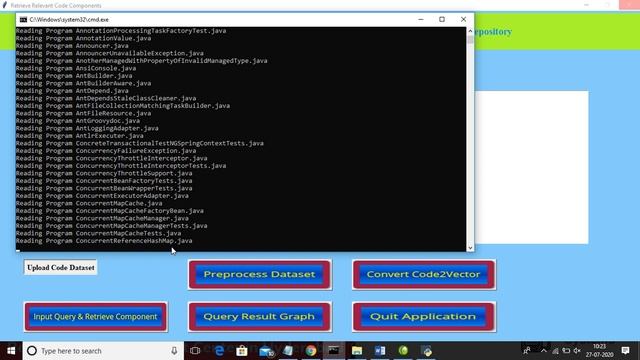
Task: Minimize the cmd.exe window
Action: [421, 19]
